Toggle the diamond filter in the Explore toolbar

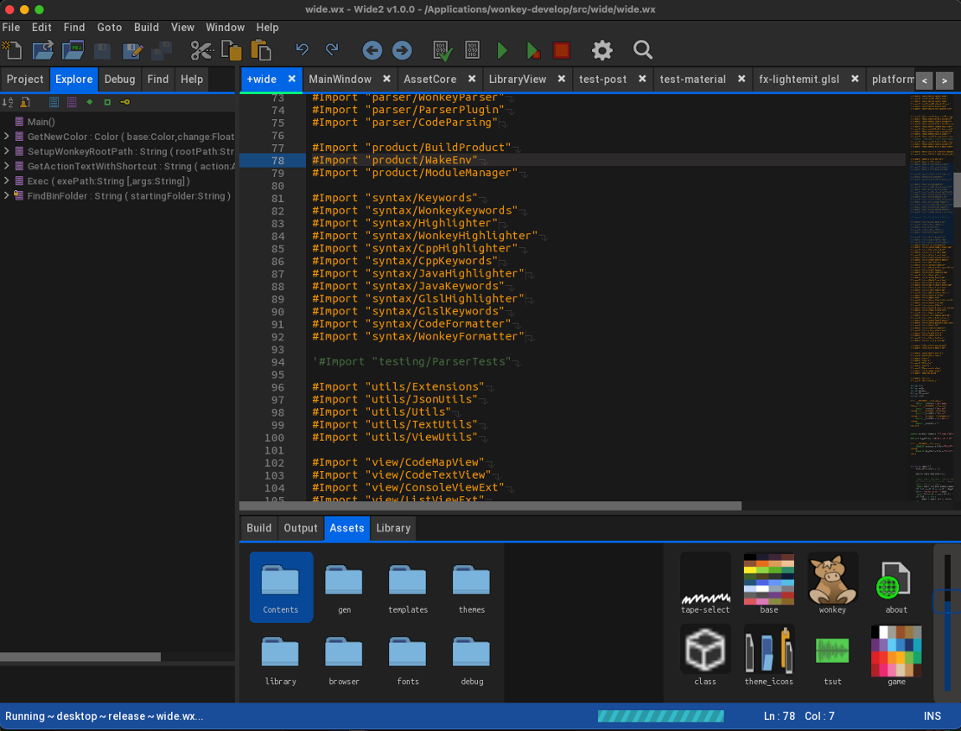pyautogui.click(x=89, y=102)
